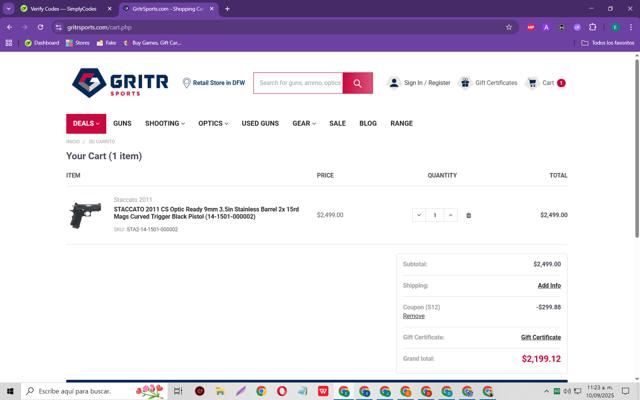Click the taskbar clock showing 11:23

(x=600, y=391)
